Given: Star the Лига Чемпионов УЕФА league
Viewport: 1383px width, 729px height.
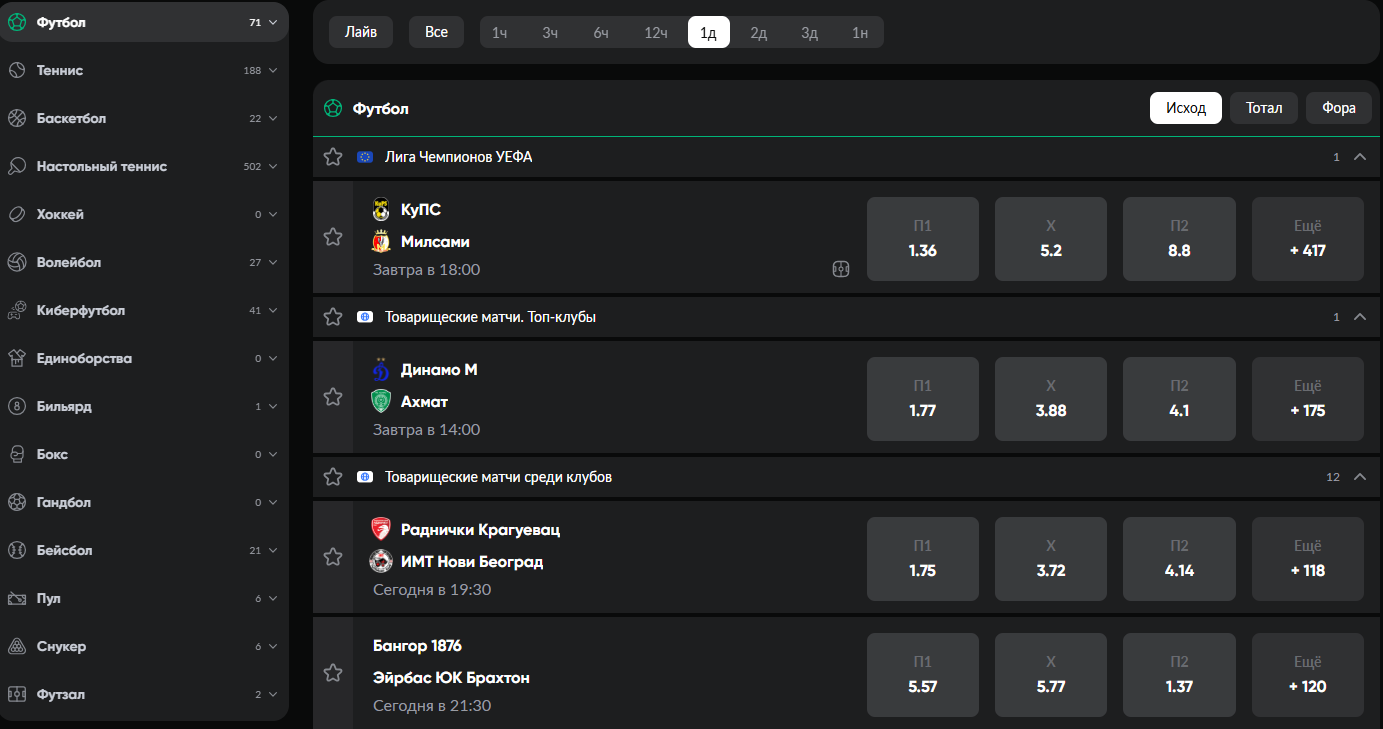Looking at the screenshot, I should [333, 157].
